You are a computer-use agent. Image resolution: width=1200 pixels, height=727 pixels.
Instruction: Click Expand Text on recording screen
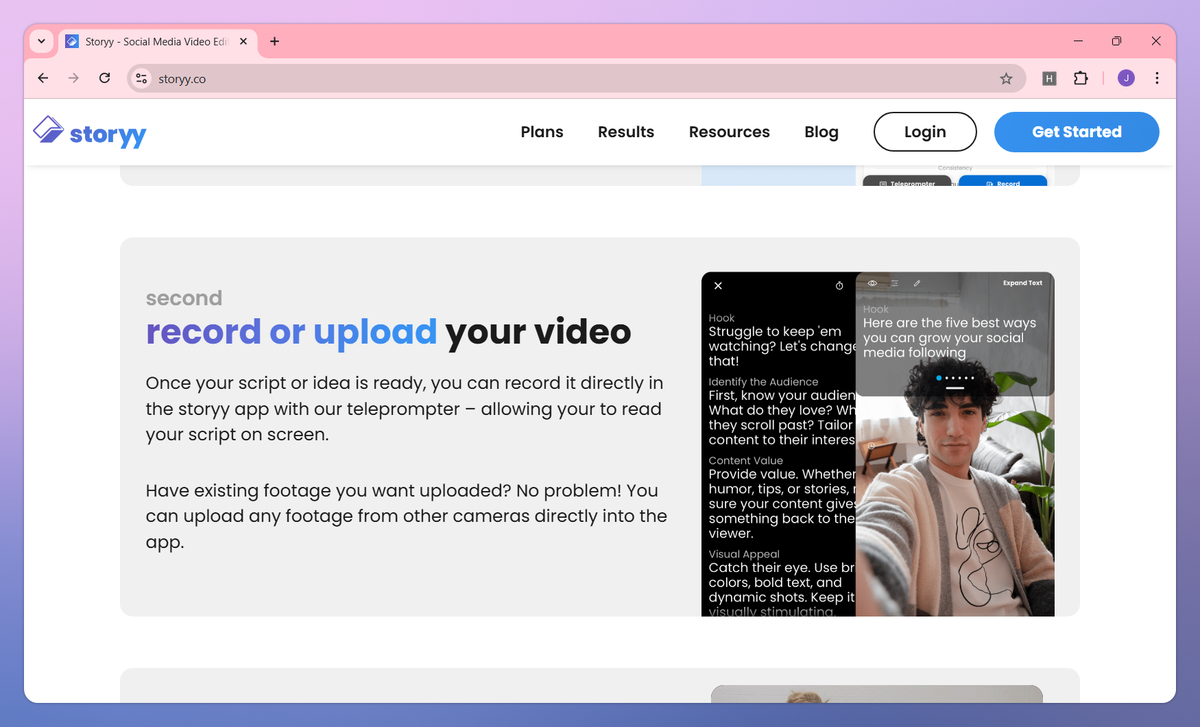[1022, 283]
